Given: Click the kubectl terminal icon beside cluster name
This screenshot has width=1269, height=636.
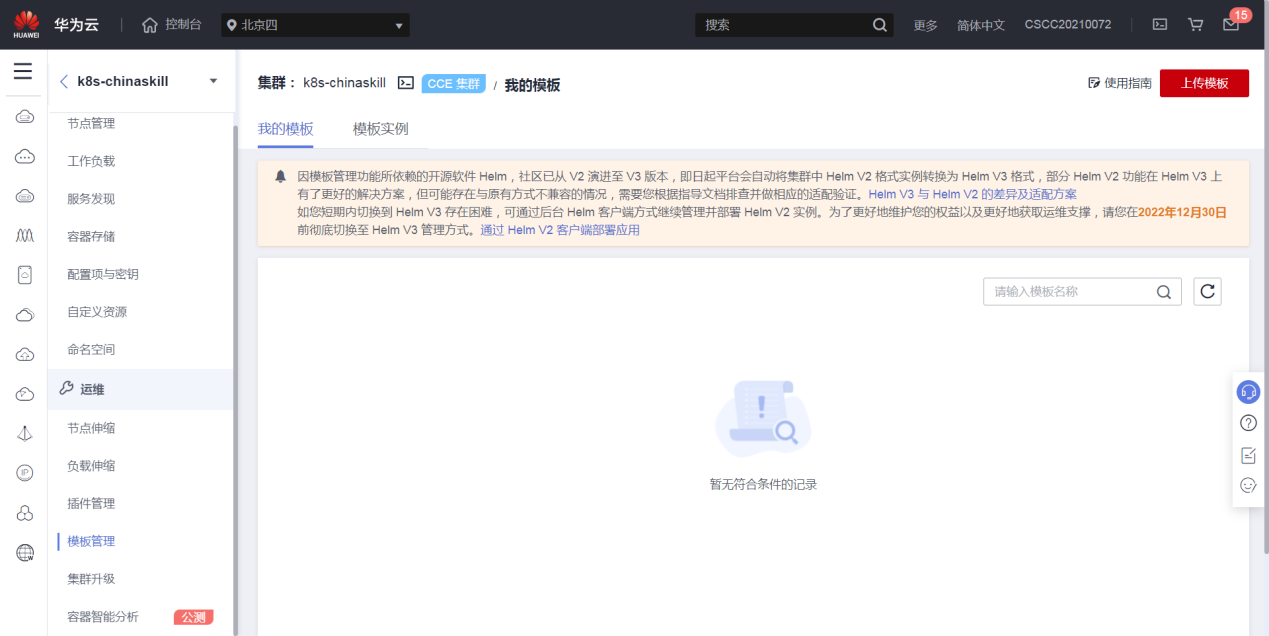Looking at the screenshot, I should [x=405, y=84].
